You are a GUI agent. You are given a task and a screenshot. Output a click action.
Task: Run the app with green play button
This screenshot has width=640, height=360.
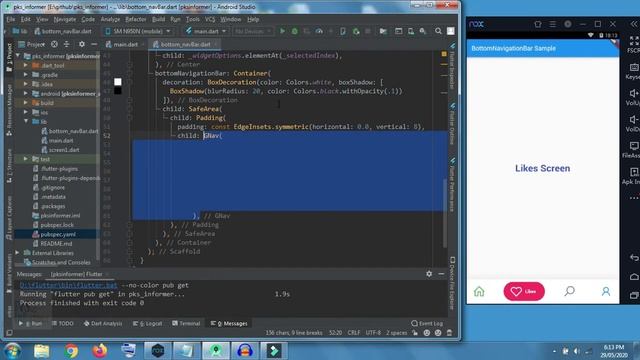[282, 31]
